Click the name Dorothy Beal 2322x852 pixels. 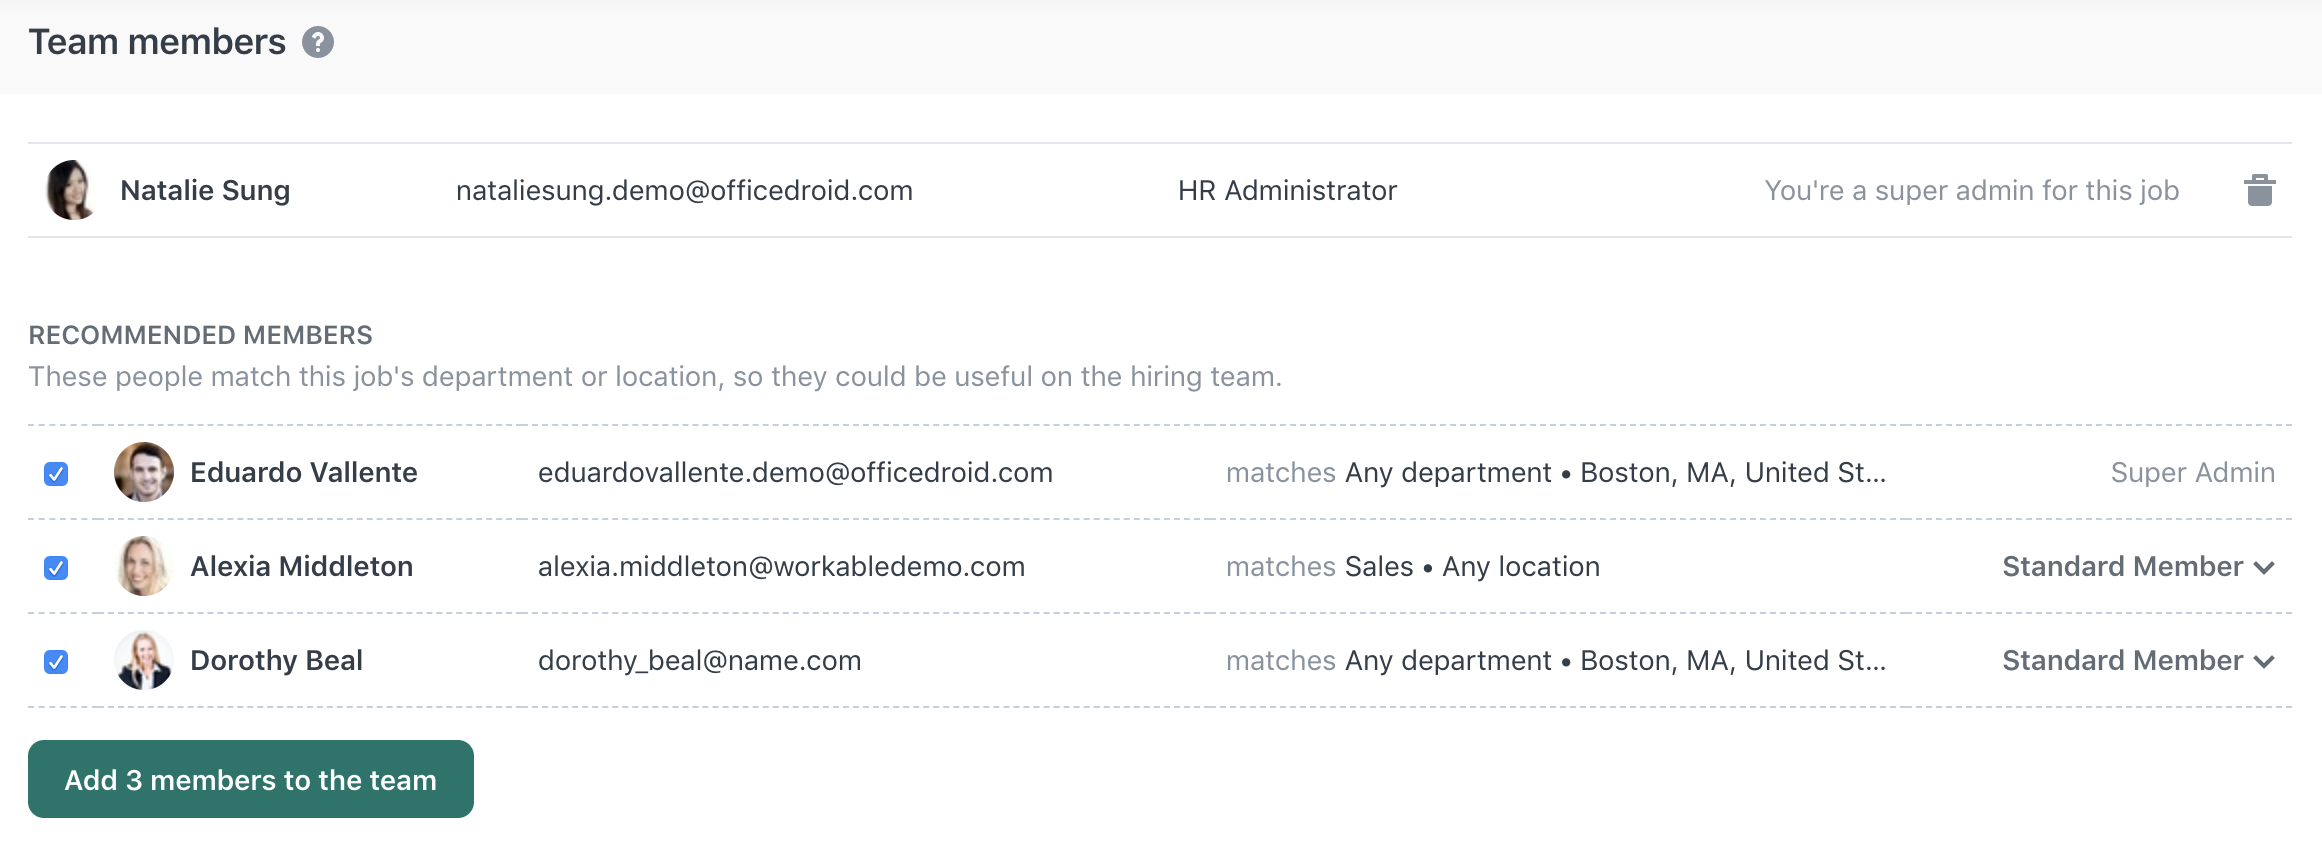pyautogui.click(x=276, y=660)
